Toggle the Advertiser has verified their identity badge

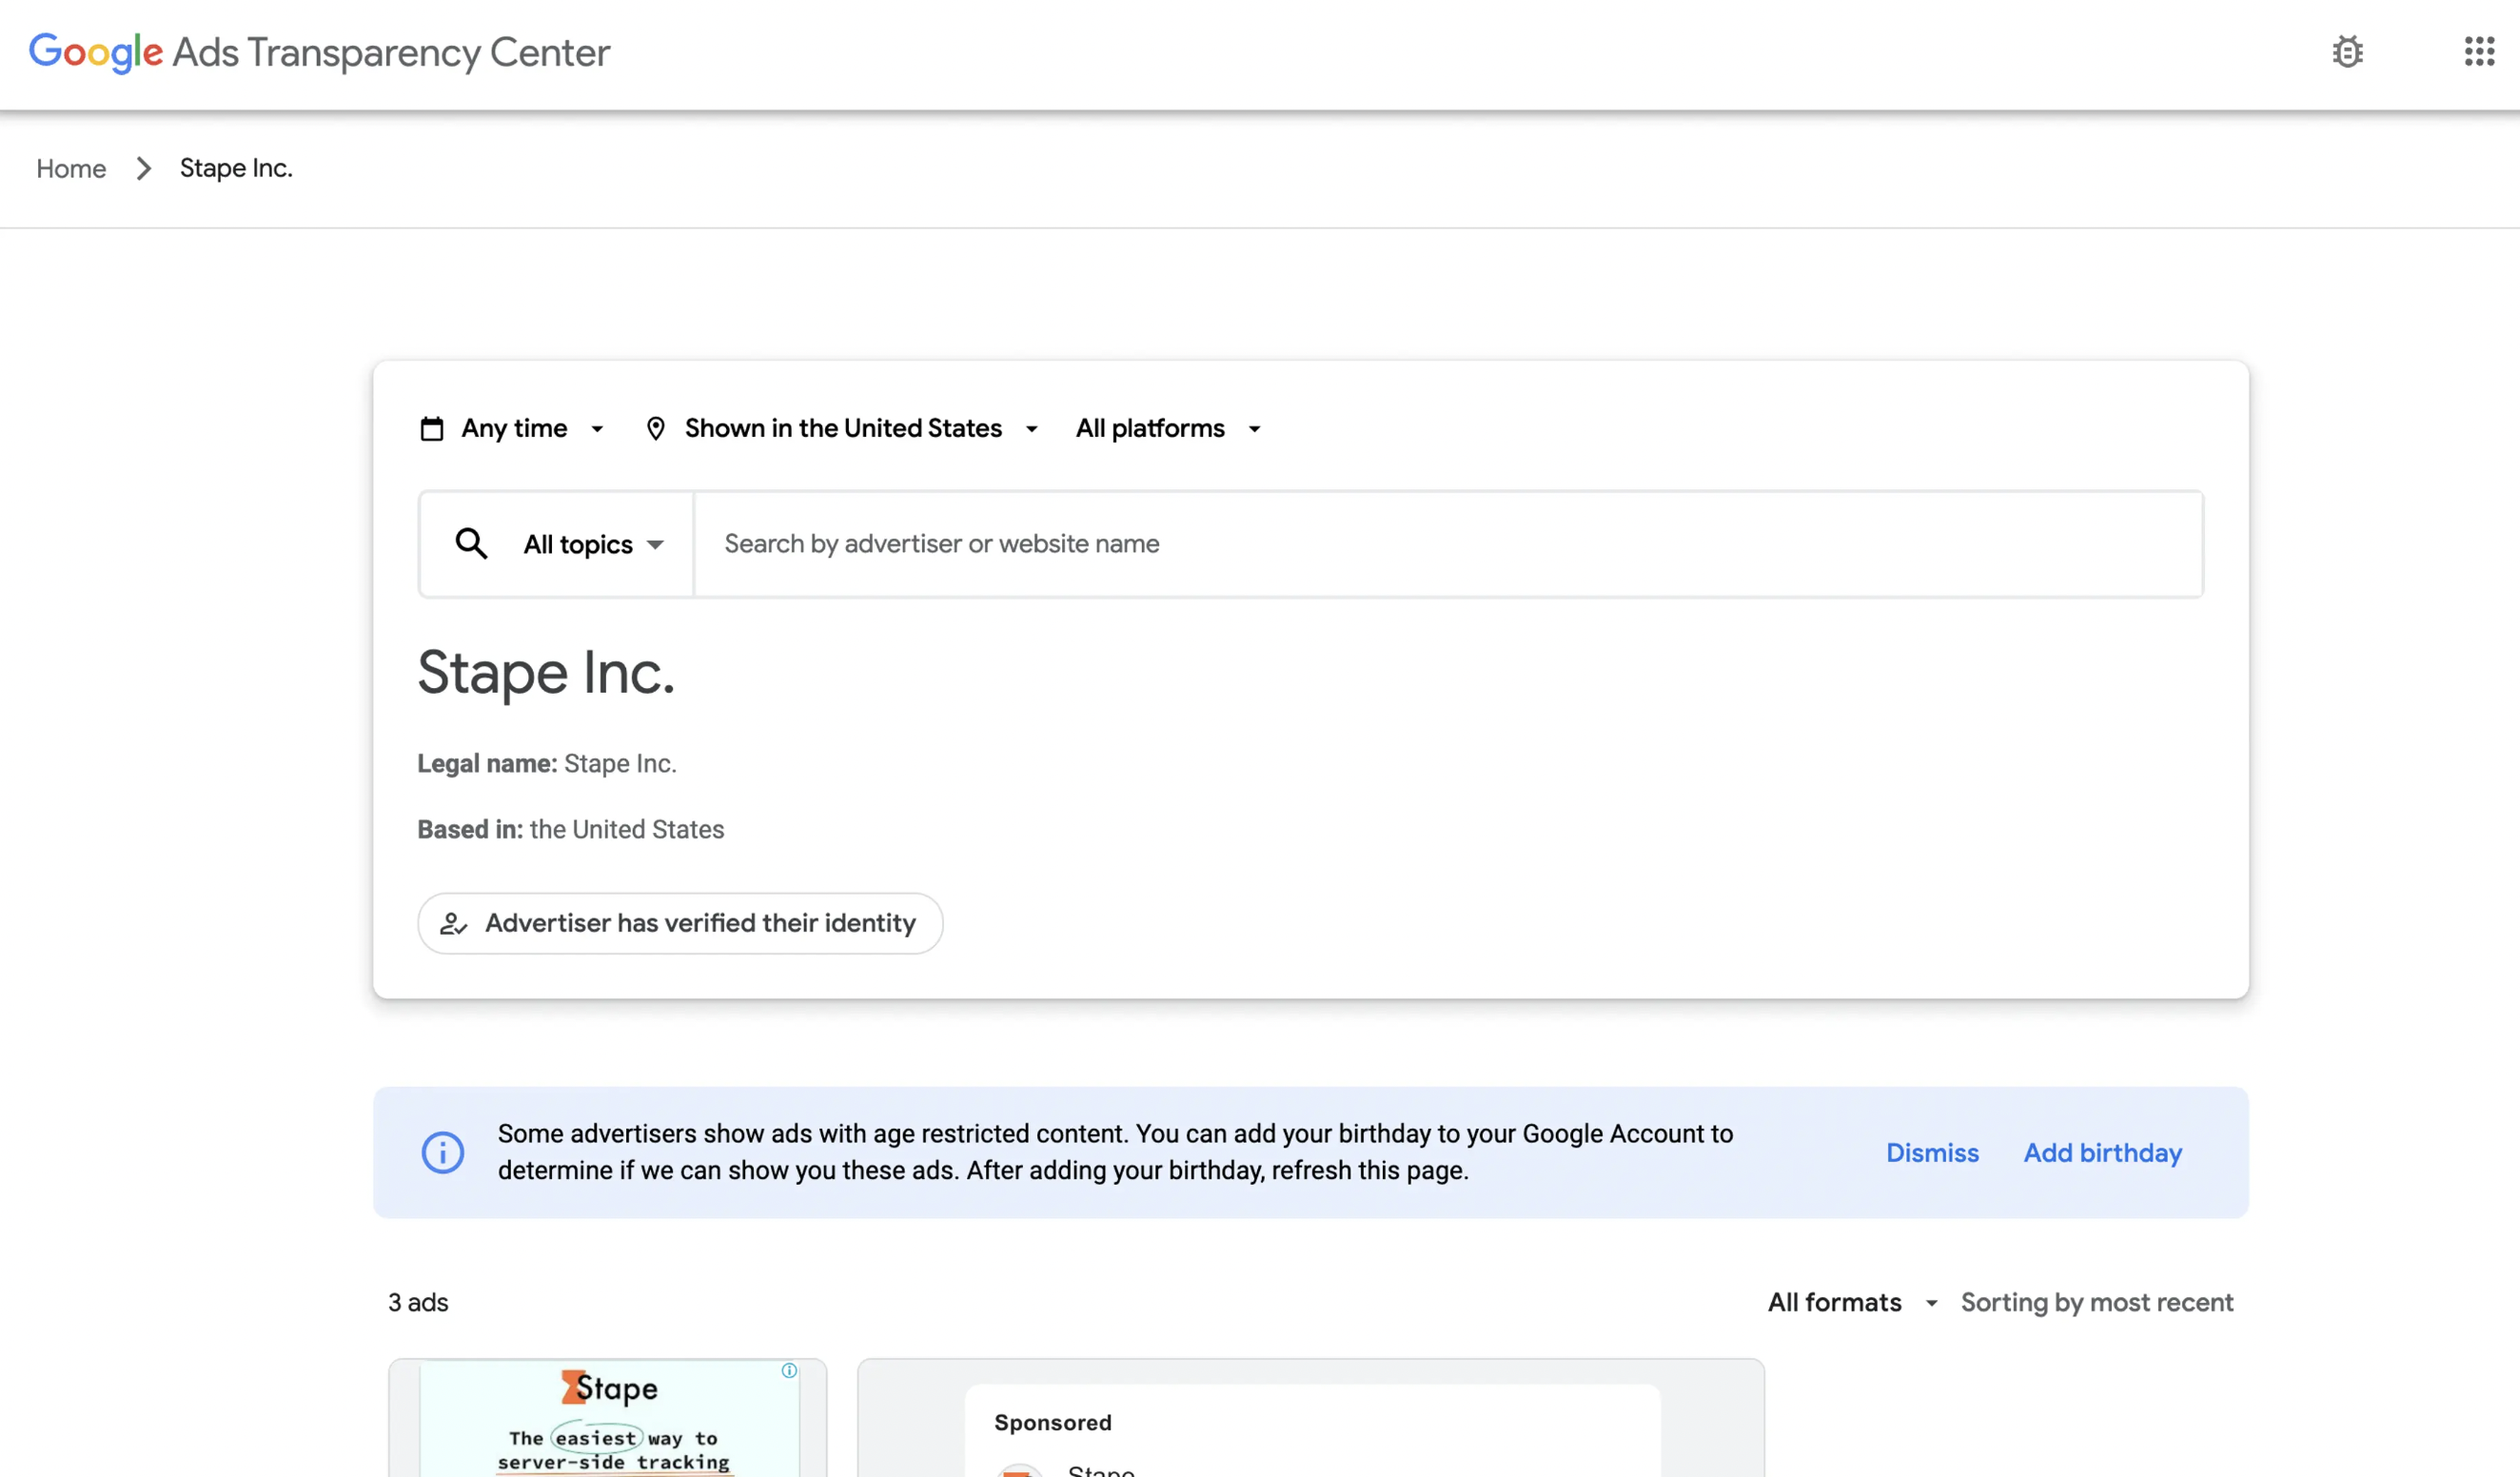coord(680,923)
